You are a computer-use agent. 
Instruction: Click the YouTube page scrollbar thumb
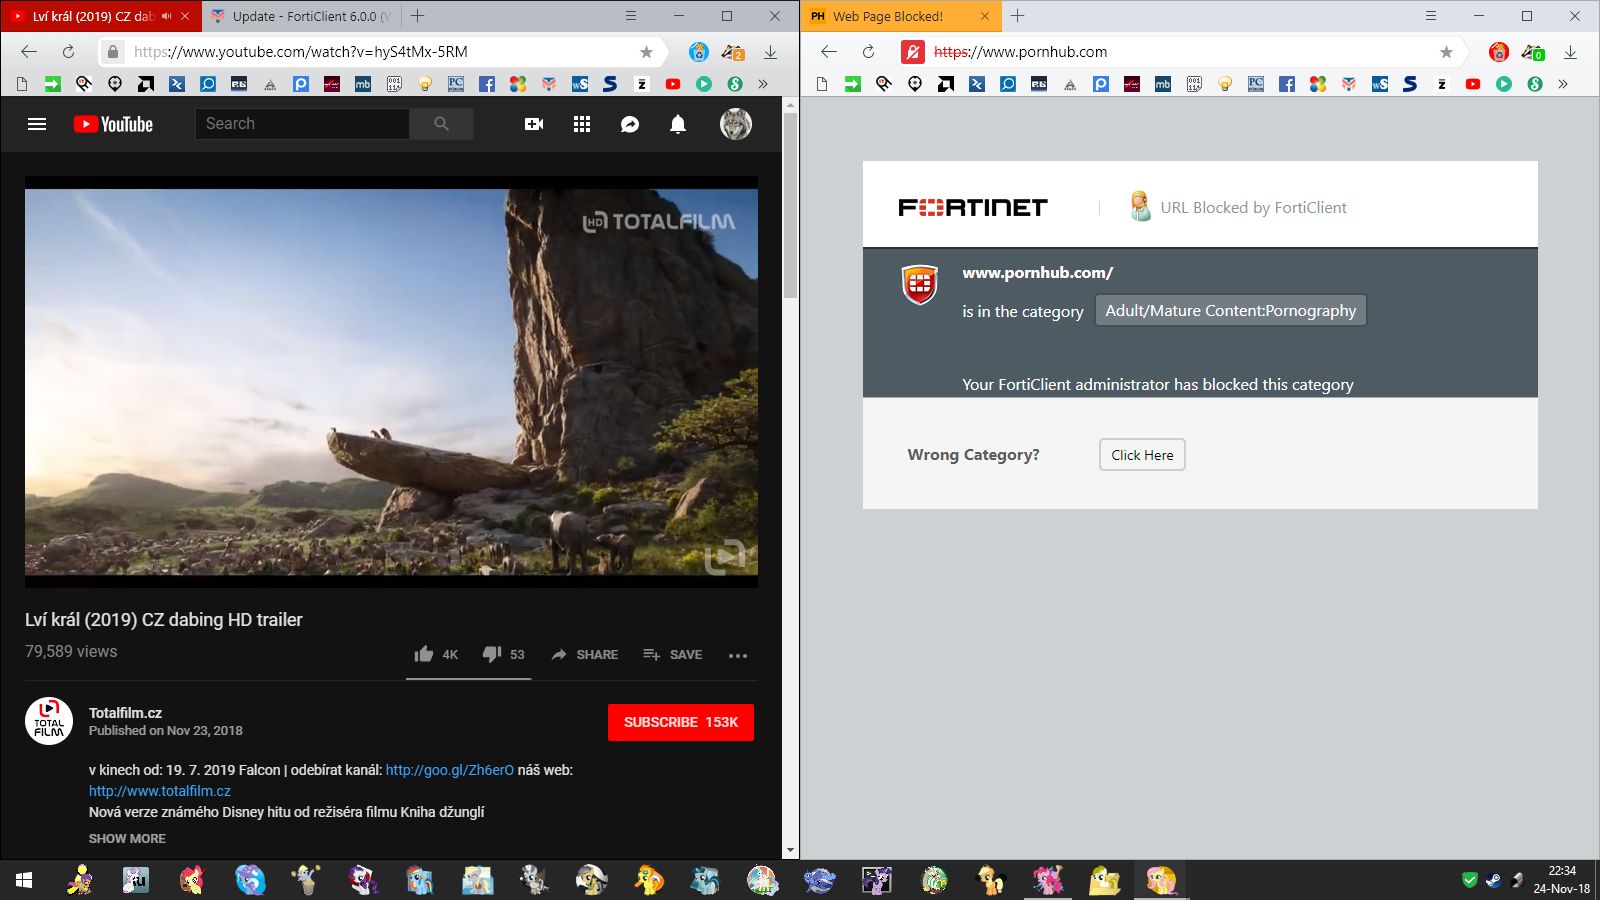click(790, 205)
